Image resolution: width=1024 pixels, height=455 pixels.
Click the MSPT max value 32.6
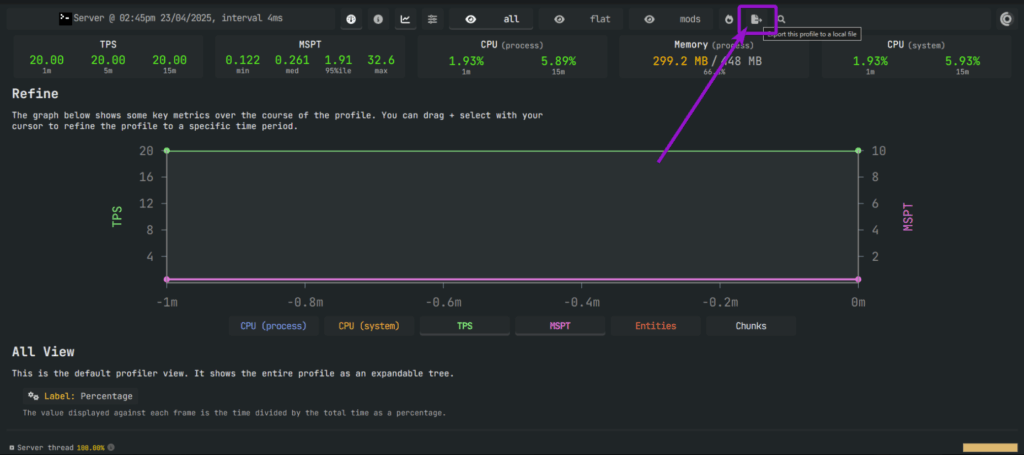tap(381, 60)
